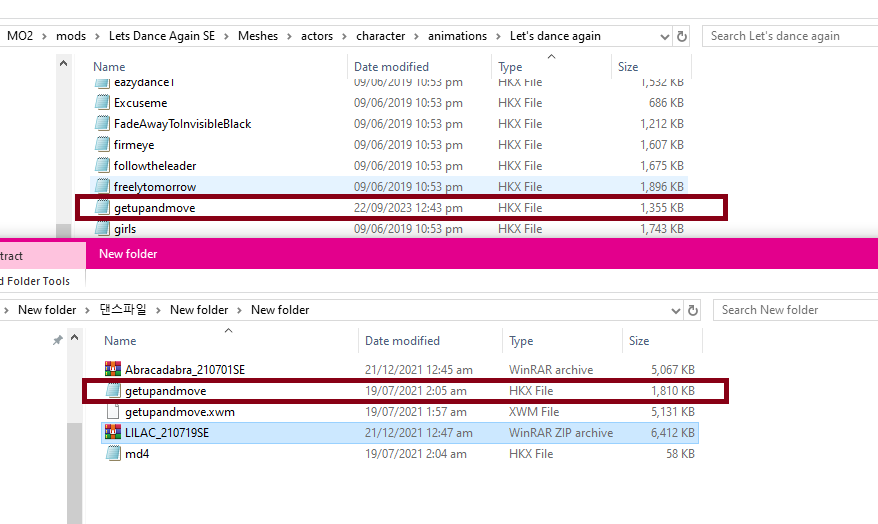
Task: Open the Extract ribbon tab
Action: 43,256
